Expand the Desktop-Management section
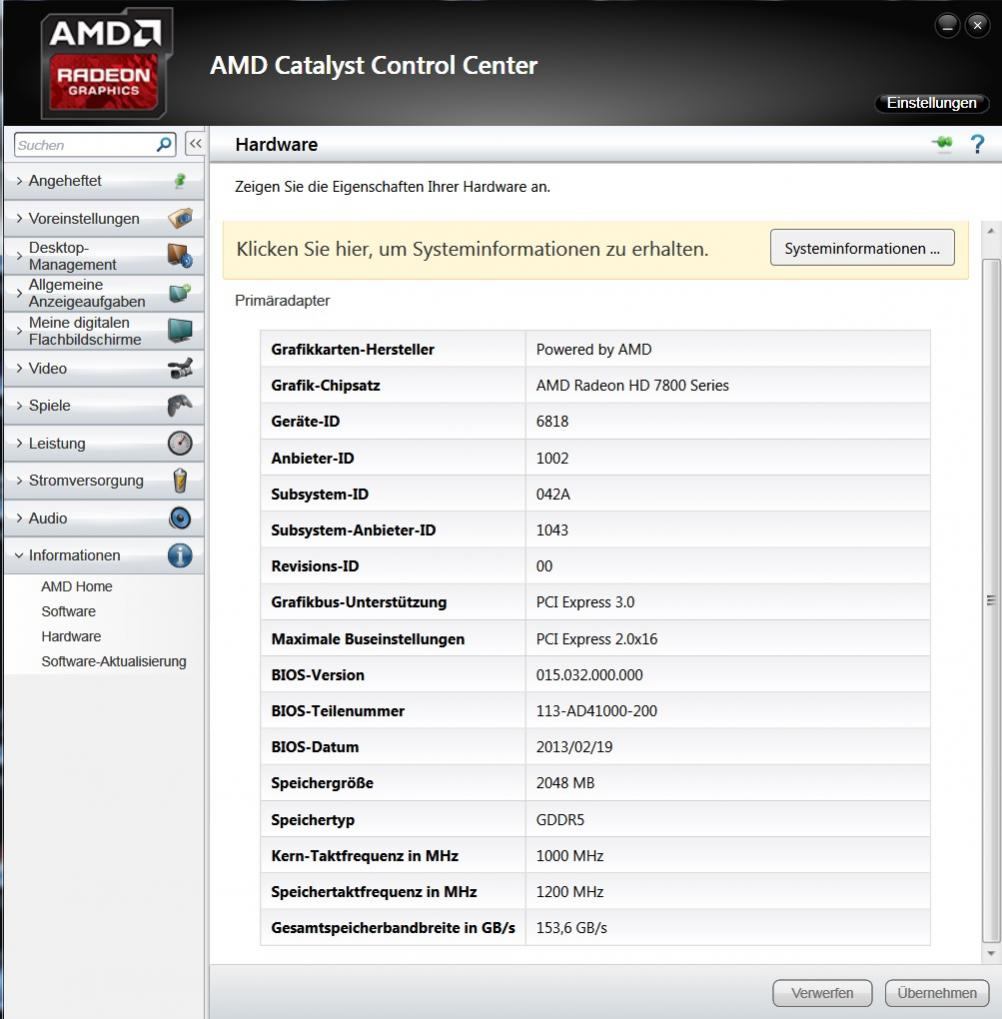Image resolution: width=1002 pixels, height=1019 pixels. coord(104,255)
